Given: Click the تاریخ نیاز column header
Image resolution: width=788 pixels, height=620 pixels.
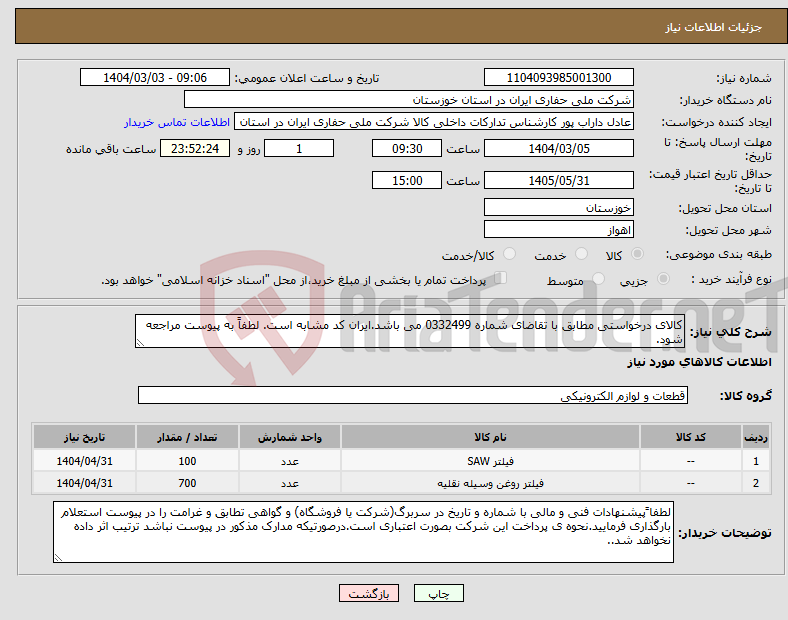Looking at the screenshot, I should (x=84, y=437).
